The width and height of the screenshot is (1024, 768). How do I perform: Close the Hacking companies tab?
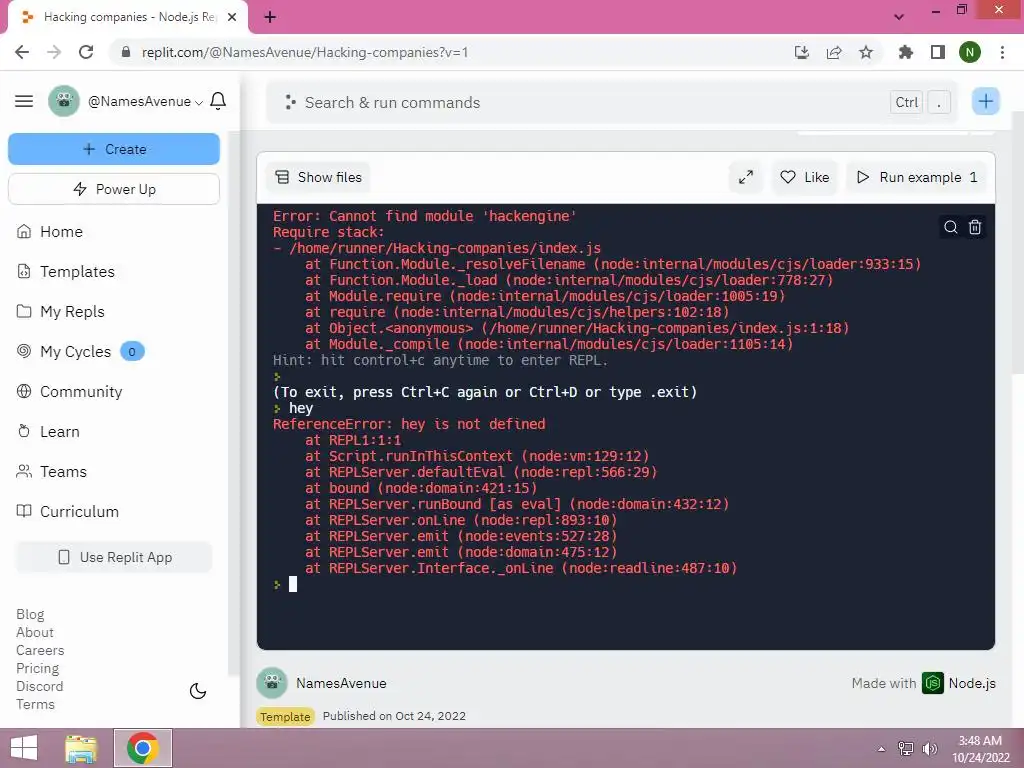232,17
